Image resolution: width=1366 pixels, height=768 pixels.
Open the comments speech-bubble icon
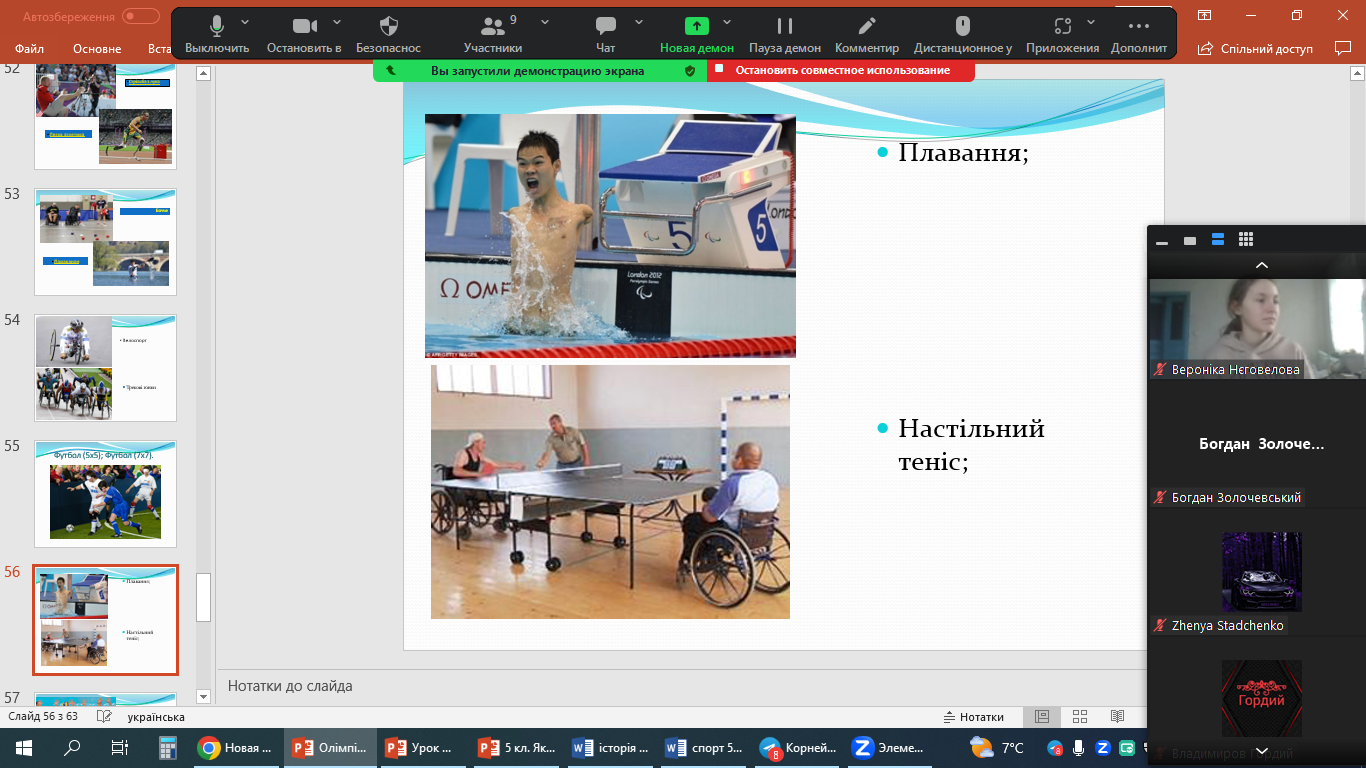[x=1342, y=47]
